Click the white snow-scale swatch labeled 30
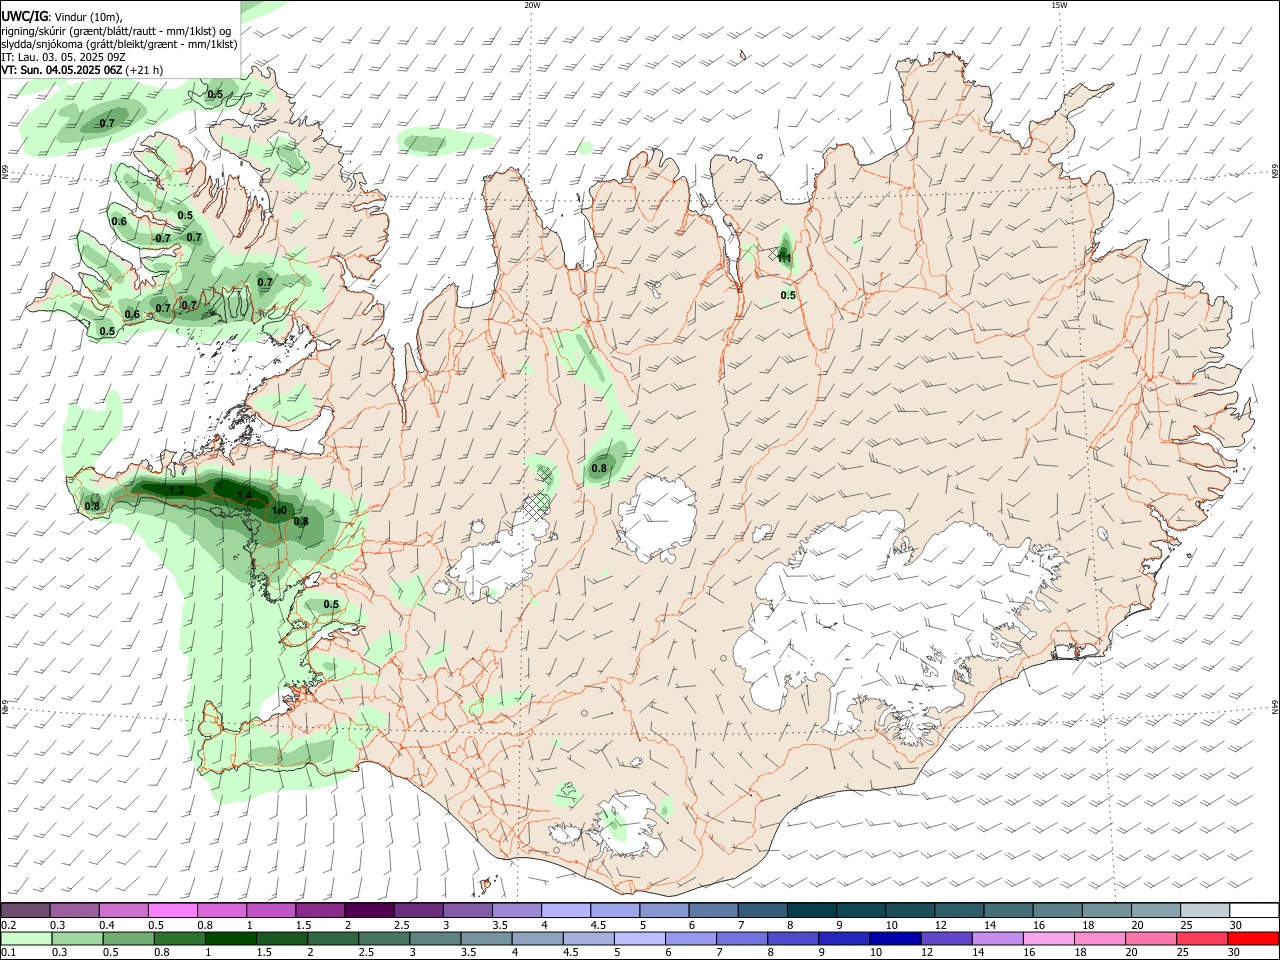This screenshot has width=1280, height=960. pos(1253,910)
